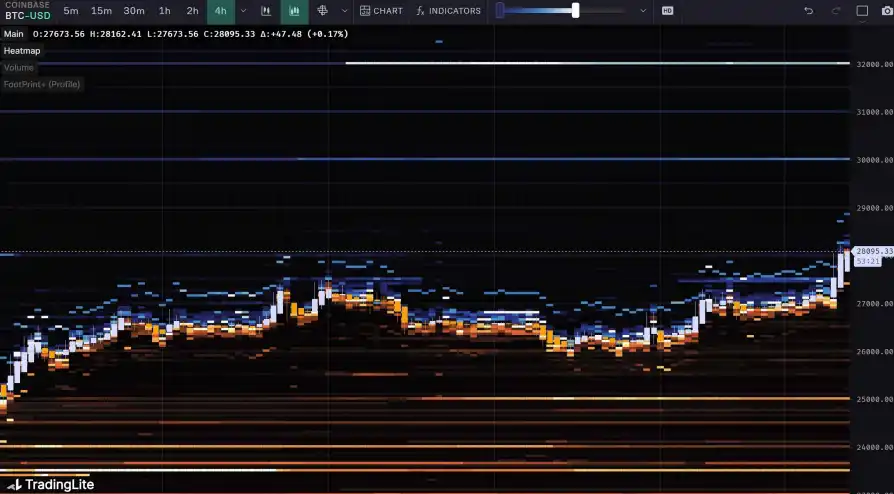The image size is (894, 494).
Task: Click the redo arrow icon
Action: click(836, 11)
